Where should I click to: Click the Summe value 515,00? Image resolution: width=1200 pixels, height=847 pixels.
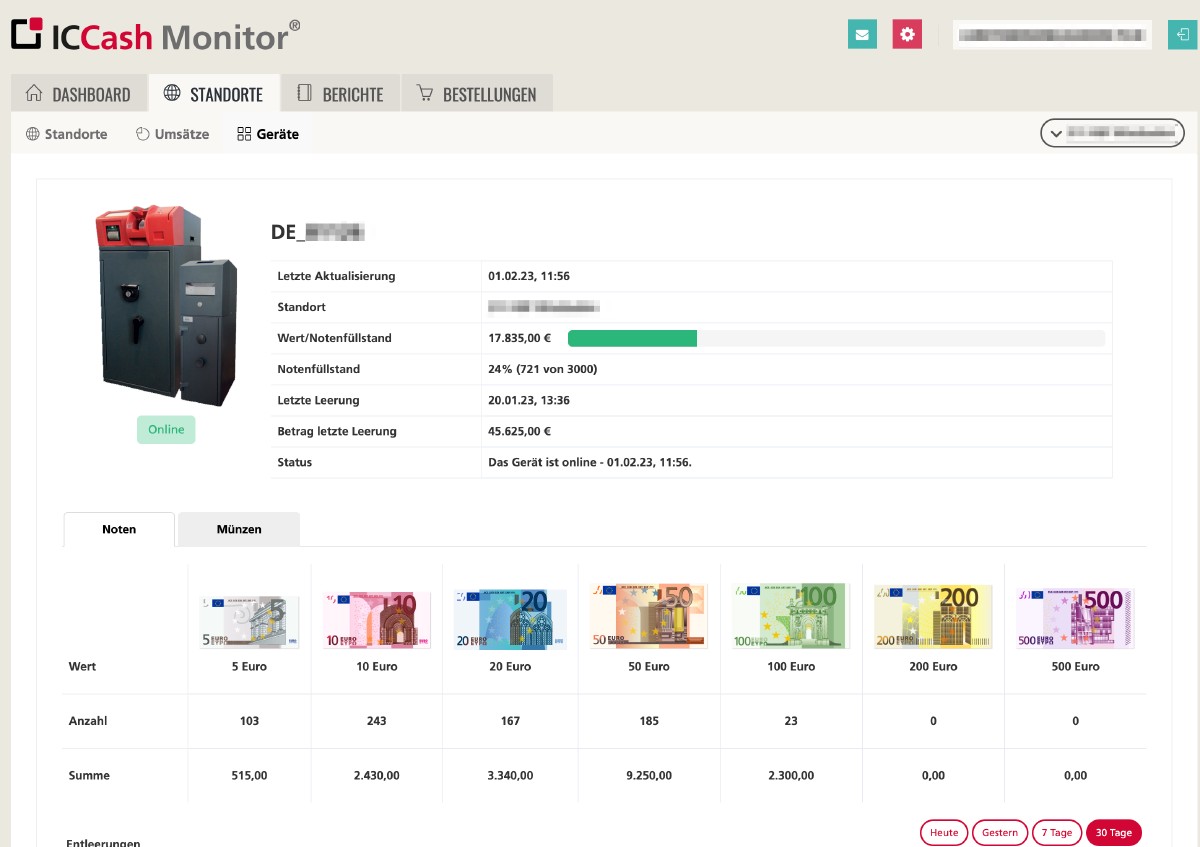click(x=249, y=776)
